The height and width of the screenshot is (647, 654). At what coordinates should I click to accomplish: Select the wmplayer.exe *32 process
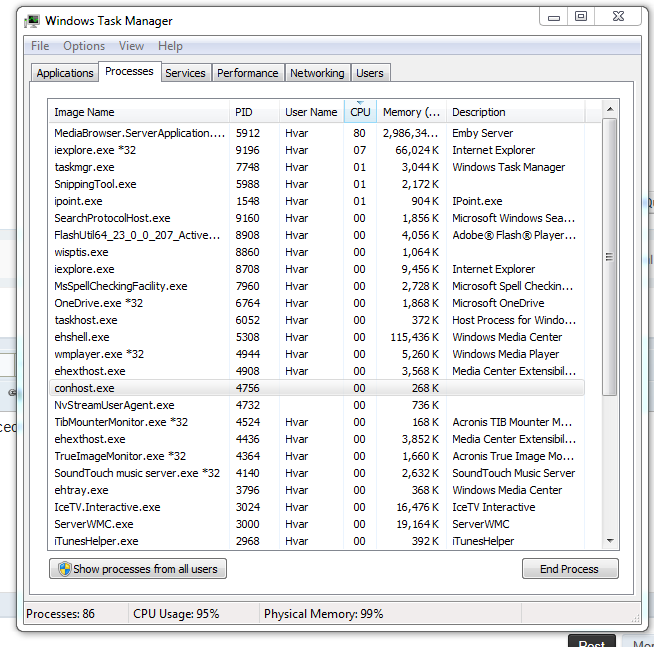click(x=317, y=354)
